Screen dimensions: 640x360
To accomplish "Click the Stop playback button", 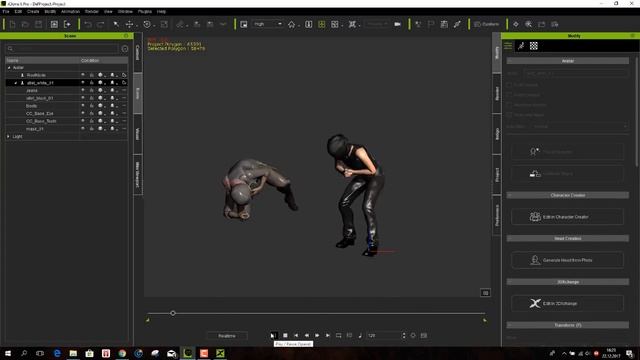I will click(x=285, y=336).
